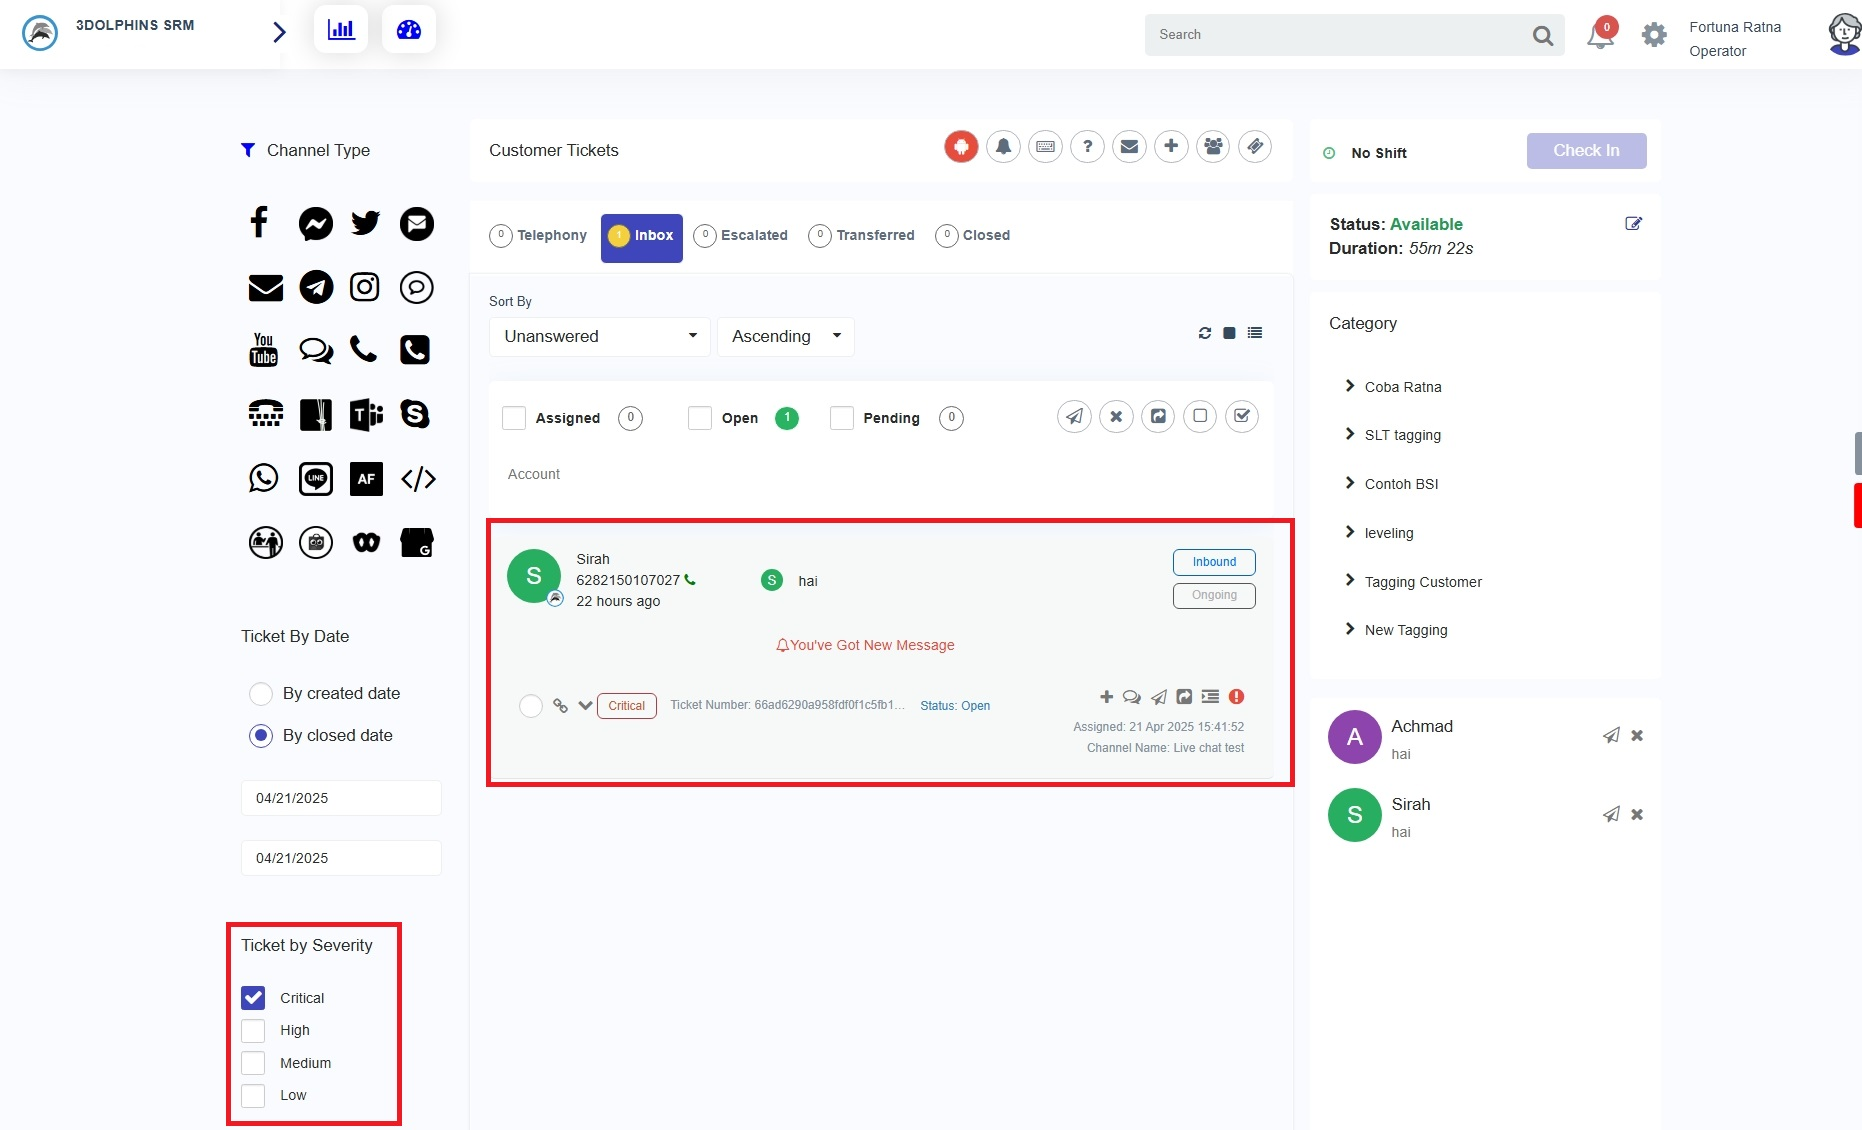Click the refresh tickets icon

click(x=1204, y=333)
